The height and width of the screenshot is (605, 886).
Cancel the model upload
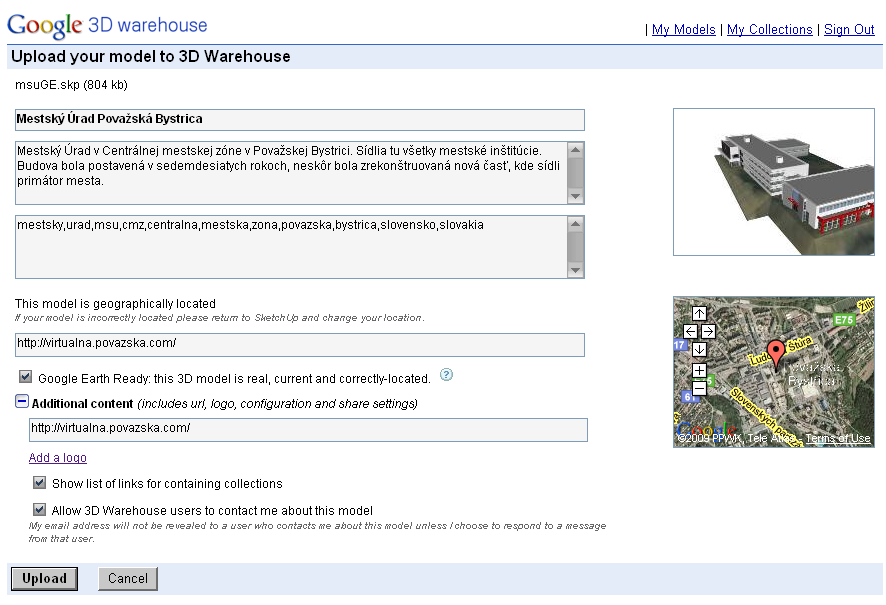[x=128, y=579]
